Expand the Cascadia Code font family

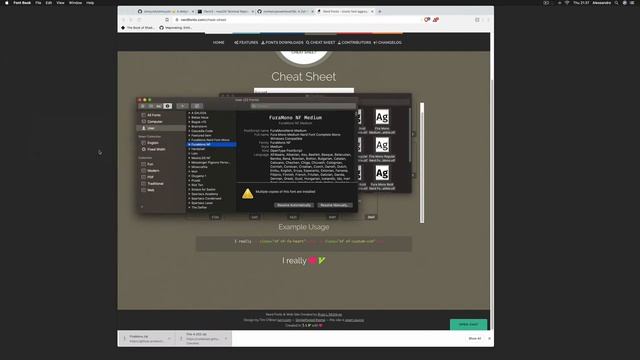click(x=189, y=131)
